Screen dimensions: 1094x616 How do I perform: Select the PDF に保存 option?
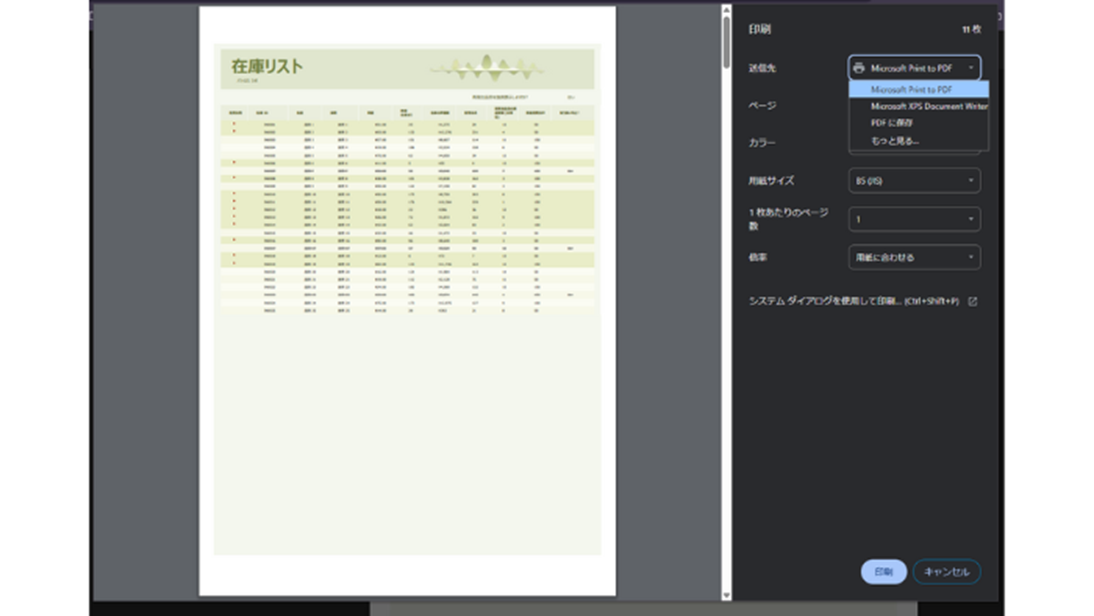tap(892, 123)
